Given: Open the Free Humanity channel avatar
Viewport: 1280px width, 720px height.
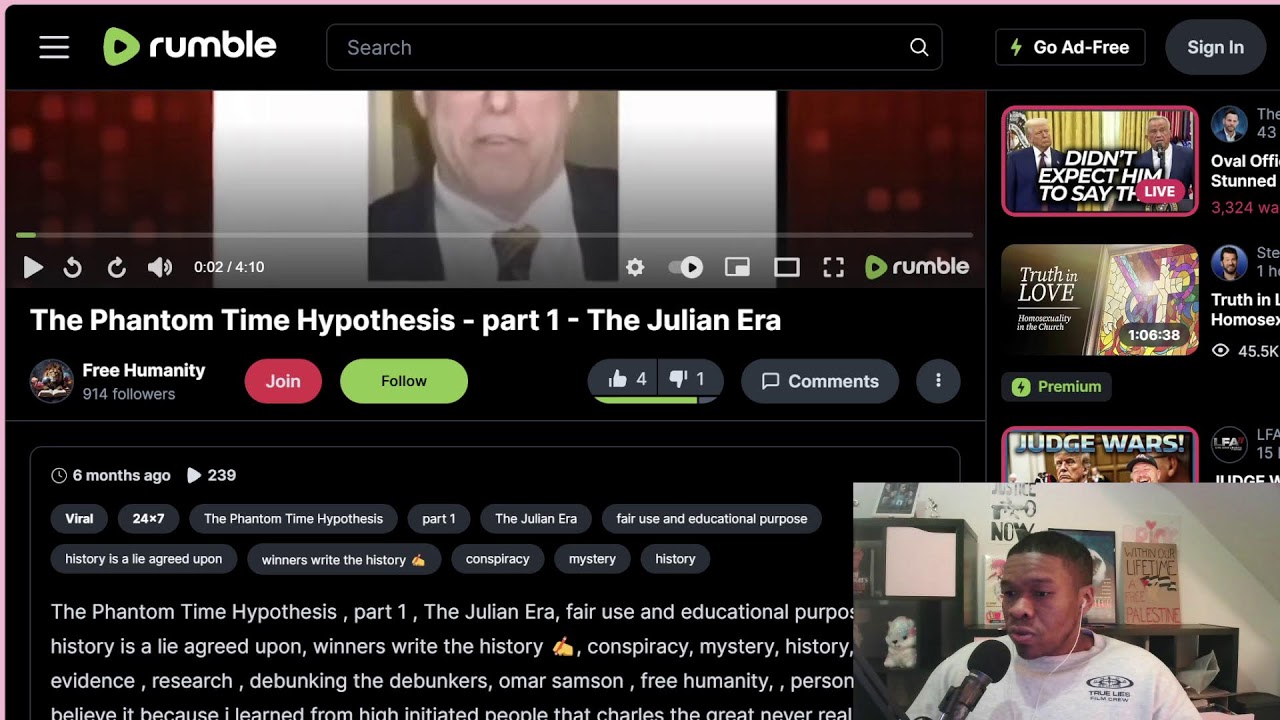Looking at the screenshot, I should [52, 381].
